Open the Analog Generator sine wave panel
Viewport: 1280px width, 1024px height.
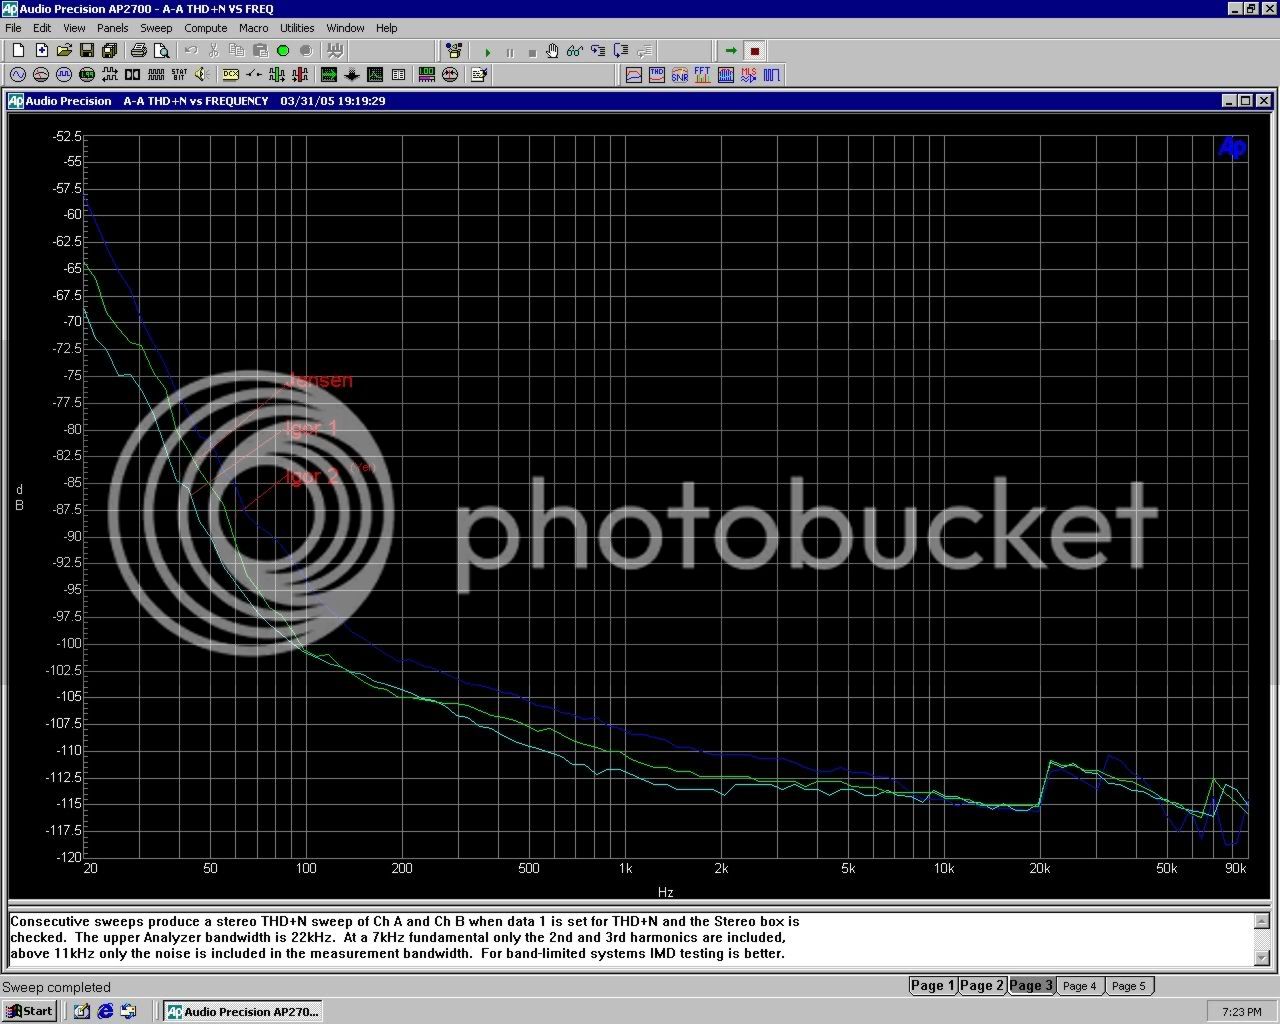click(17, 74)
